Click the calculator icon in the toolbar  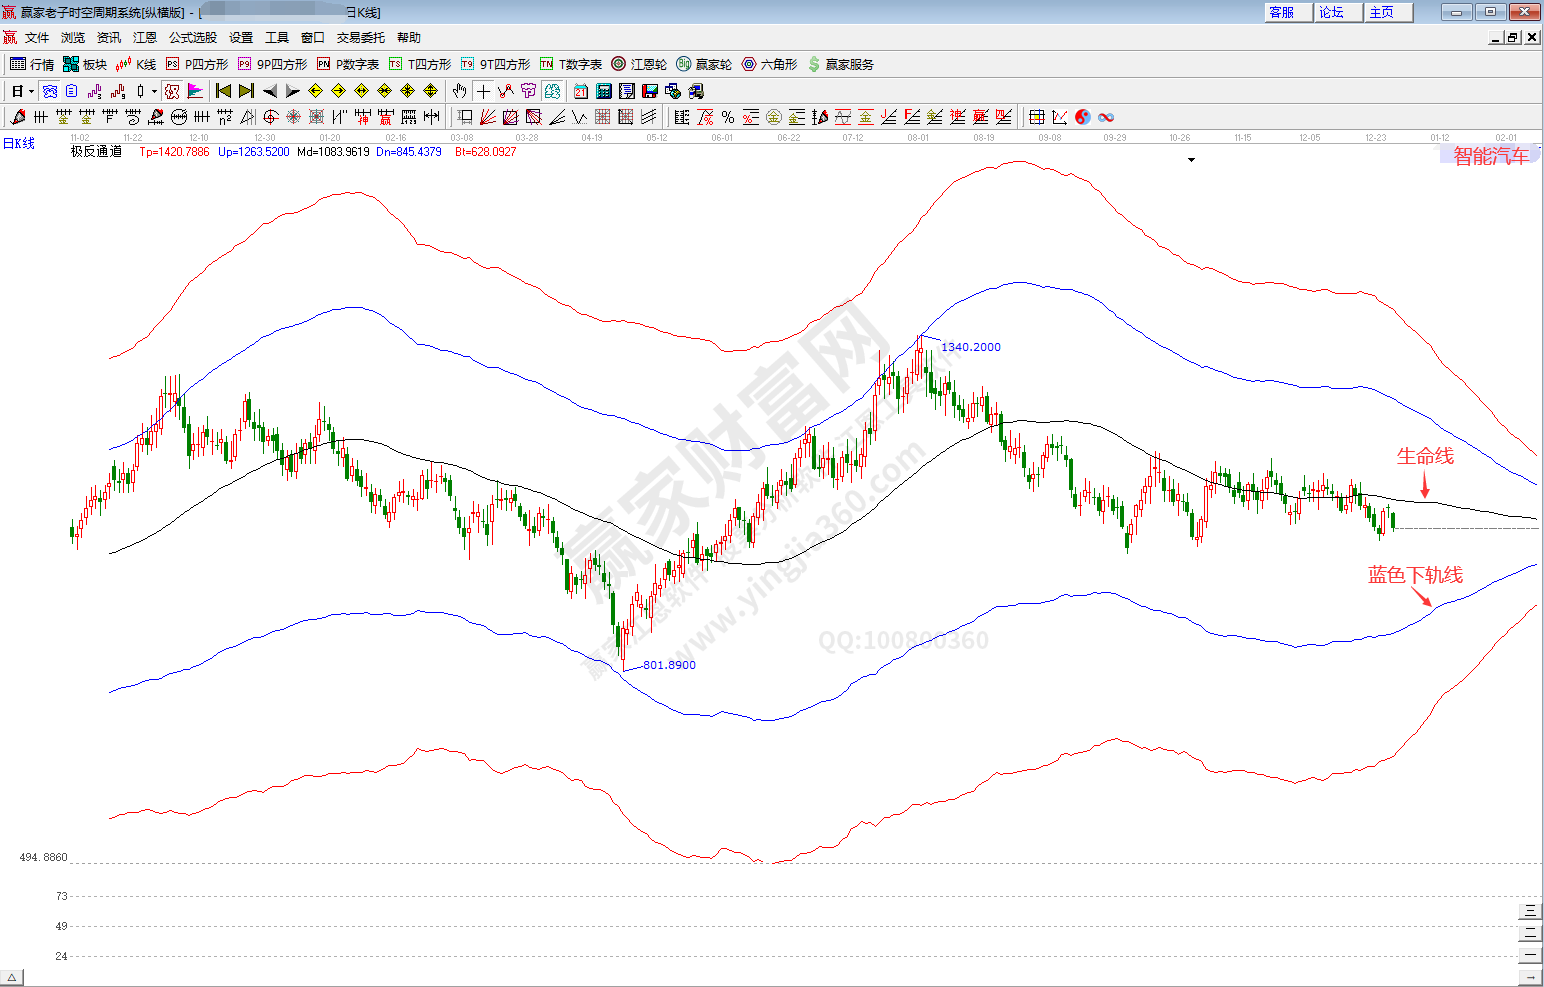[x=604, y=91]
